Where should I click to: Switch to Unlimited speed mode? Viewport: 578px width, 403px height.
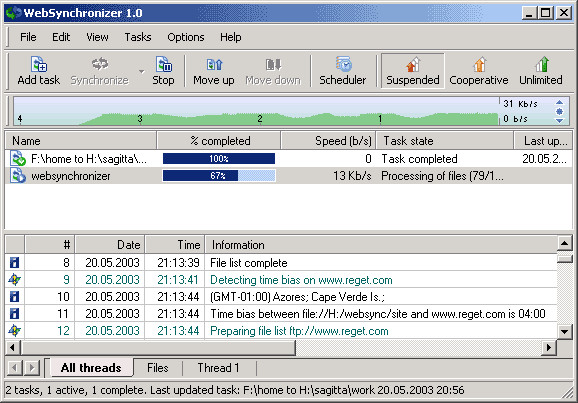point(541,71)
